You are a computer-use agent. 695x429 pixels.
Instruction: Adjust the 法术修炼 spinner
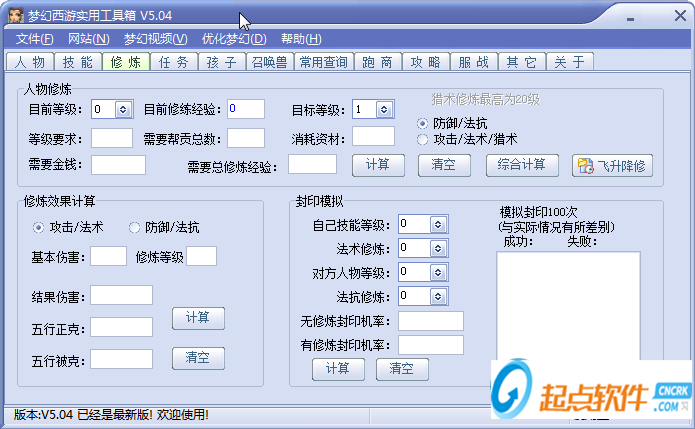tap(438, 248)
